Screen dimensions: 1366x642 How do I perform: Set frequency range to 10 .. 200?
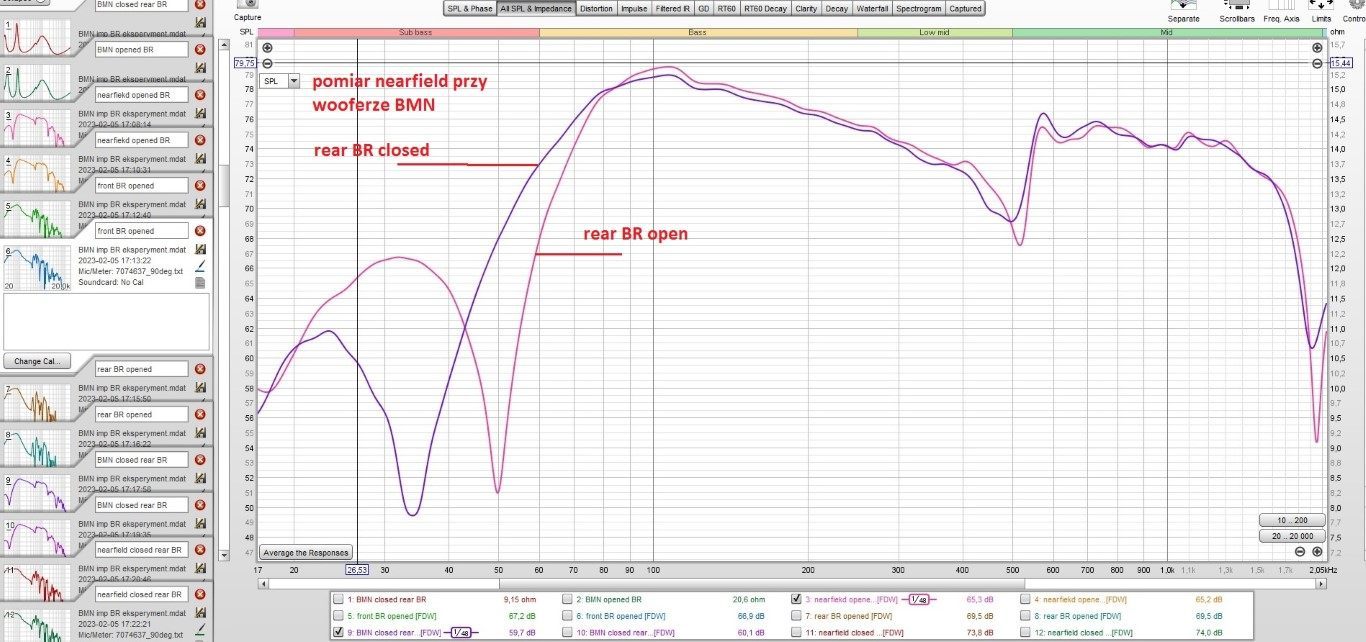click(x=1292, y=520)
